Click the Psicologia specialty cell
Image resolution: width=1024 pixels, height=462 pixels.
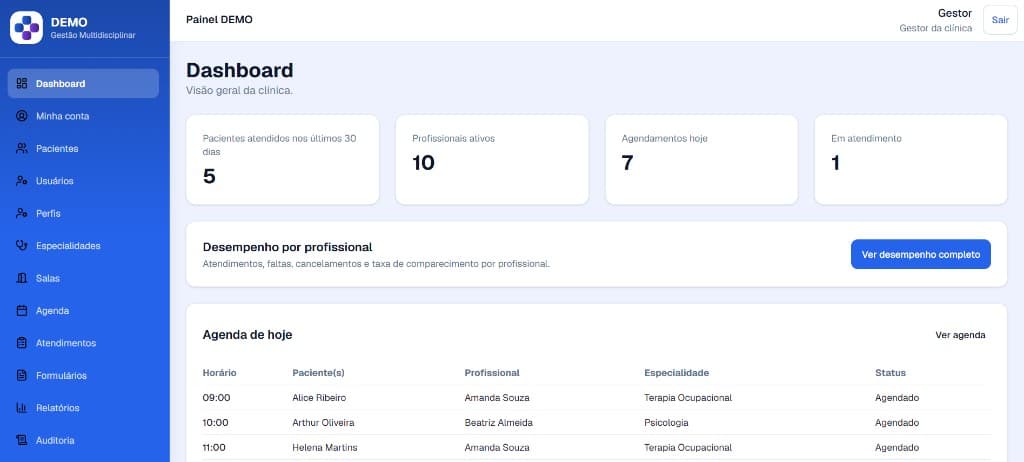[666, 423]
